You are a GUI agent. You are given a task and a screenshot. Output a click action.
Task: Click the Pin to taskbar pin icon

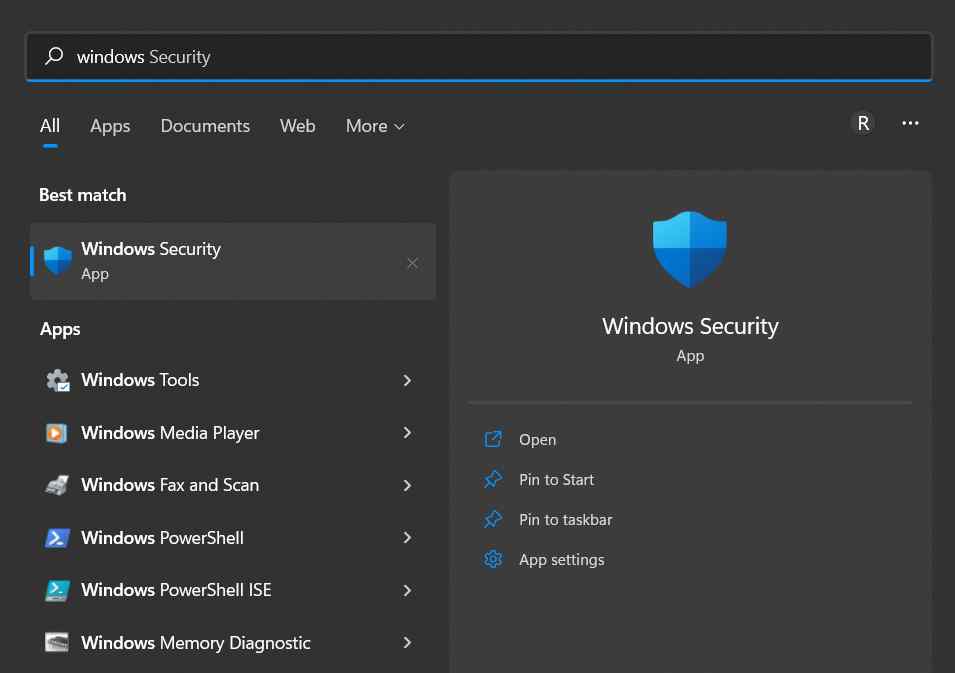click(493, 520)
